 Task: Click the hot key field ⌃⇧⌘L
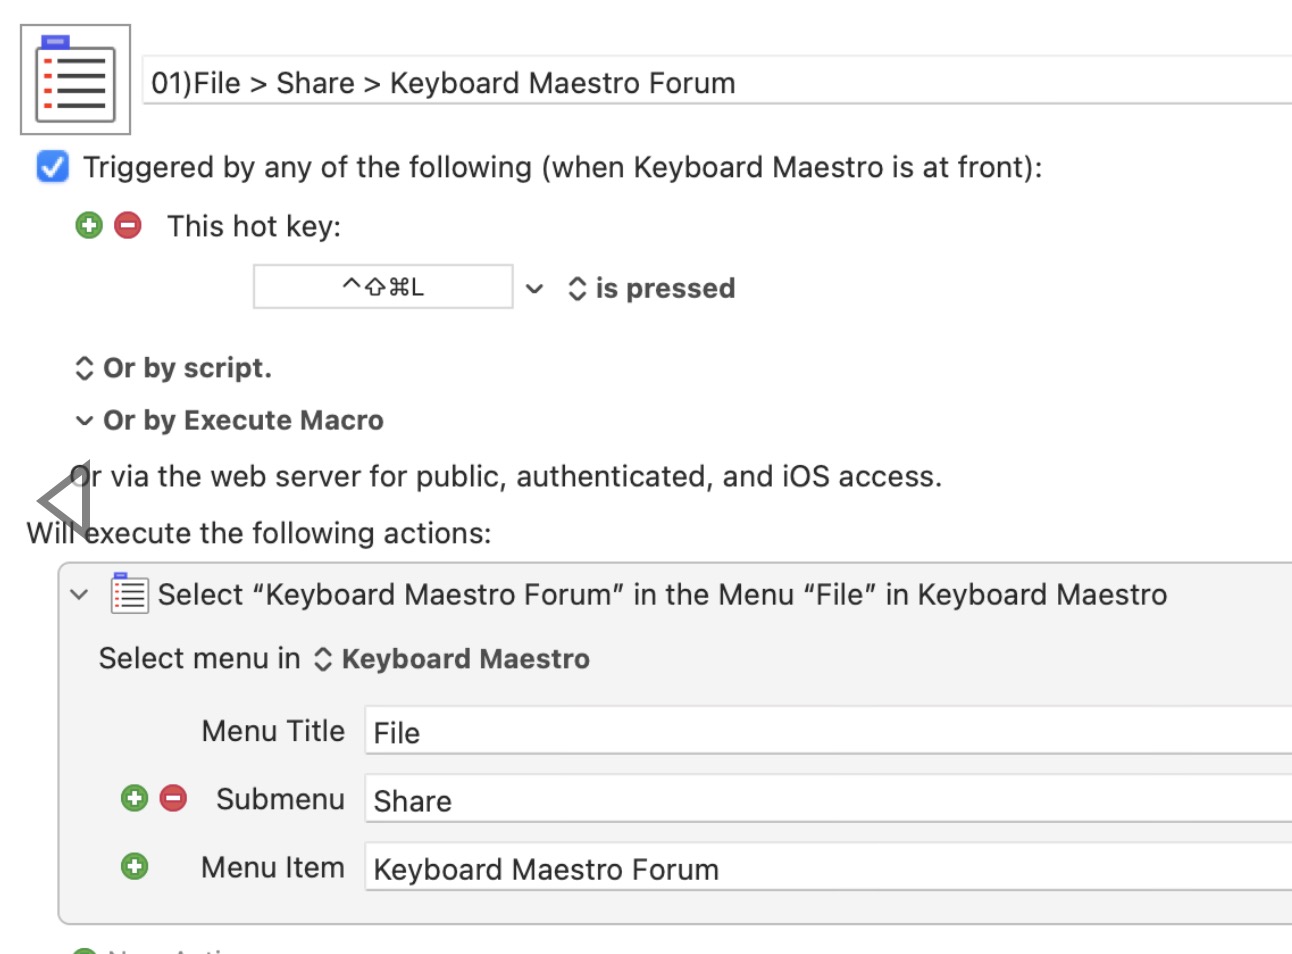coord(383,287)
